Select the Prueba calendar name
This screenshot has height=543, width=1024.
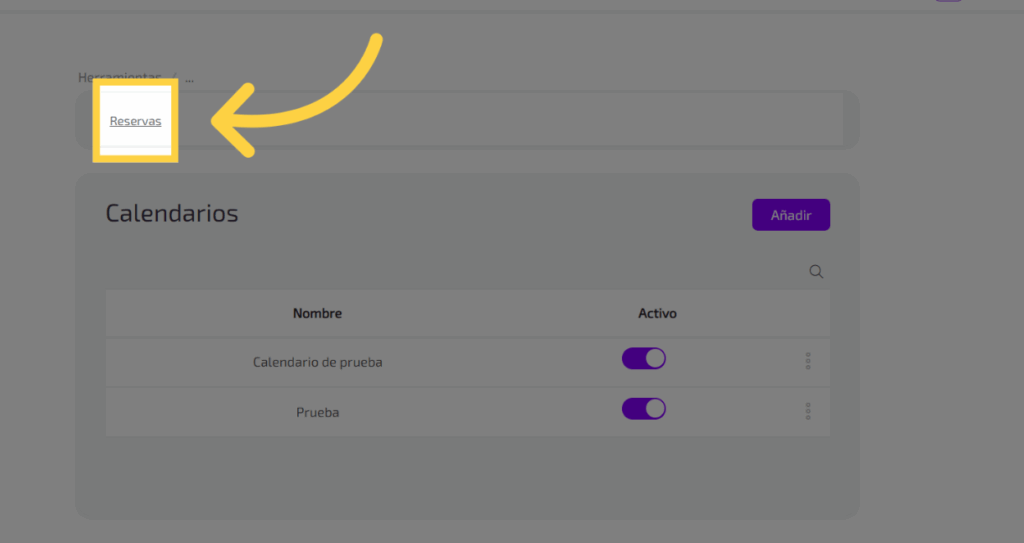pos(317,412)
